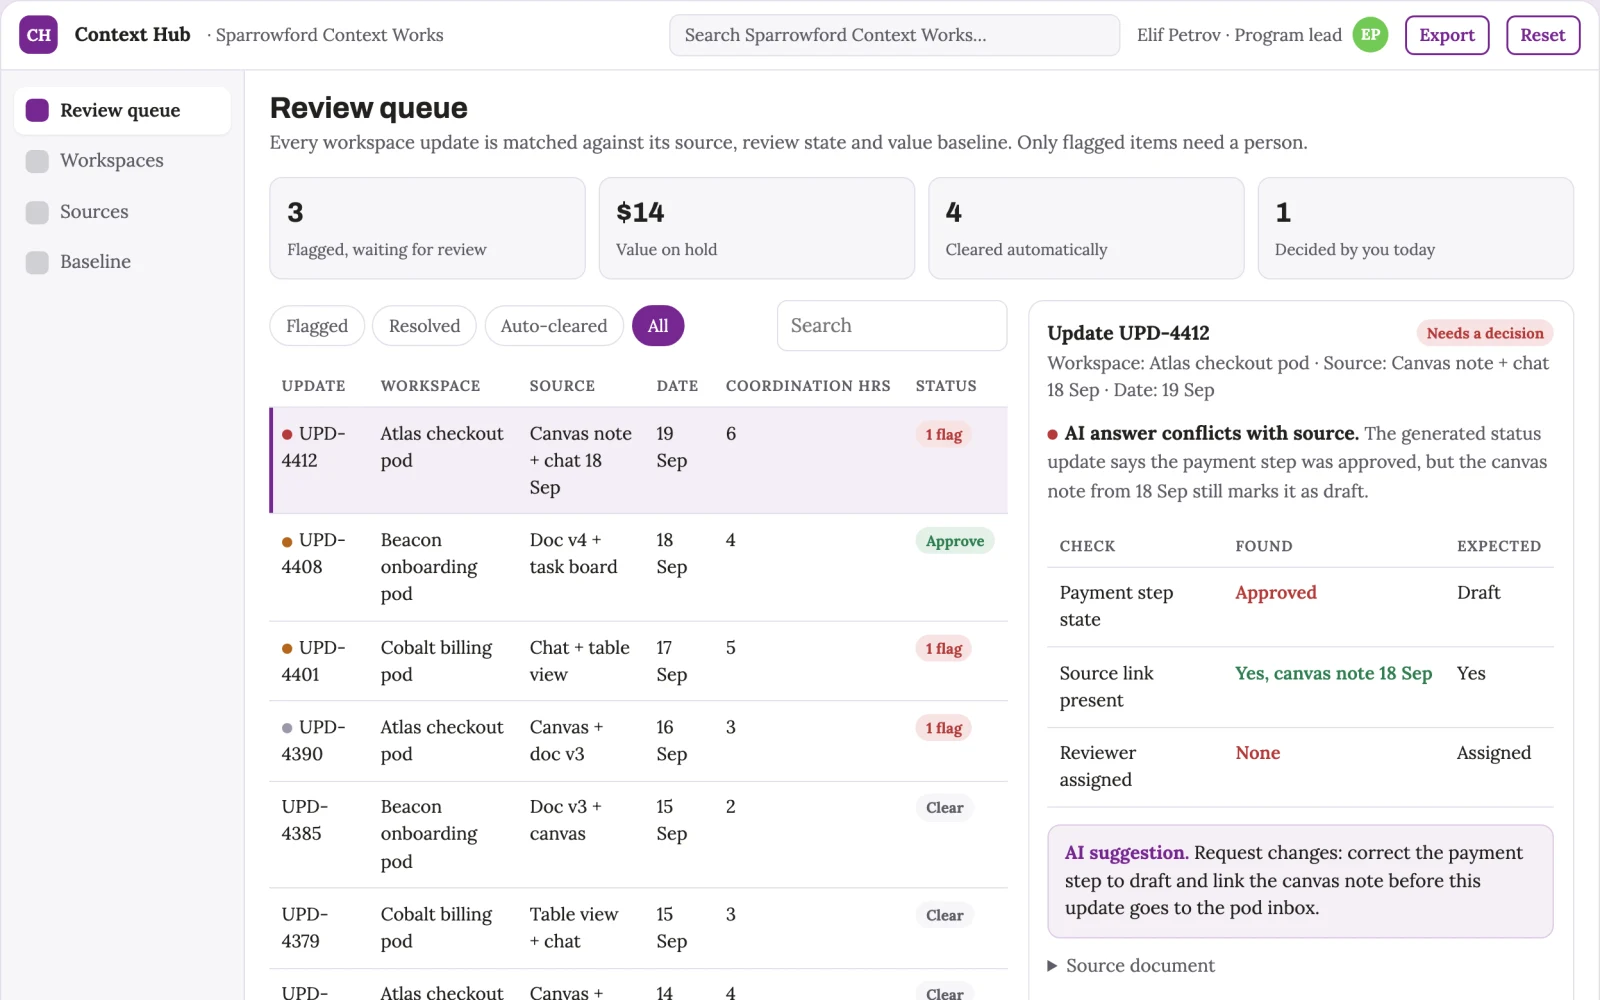
Task: Click the CH Context Hub logo icon
Action: click(x=38, y=35)
